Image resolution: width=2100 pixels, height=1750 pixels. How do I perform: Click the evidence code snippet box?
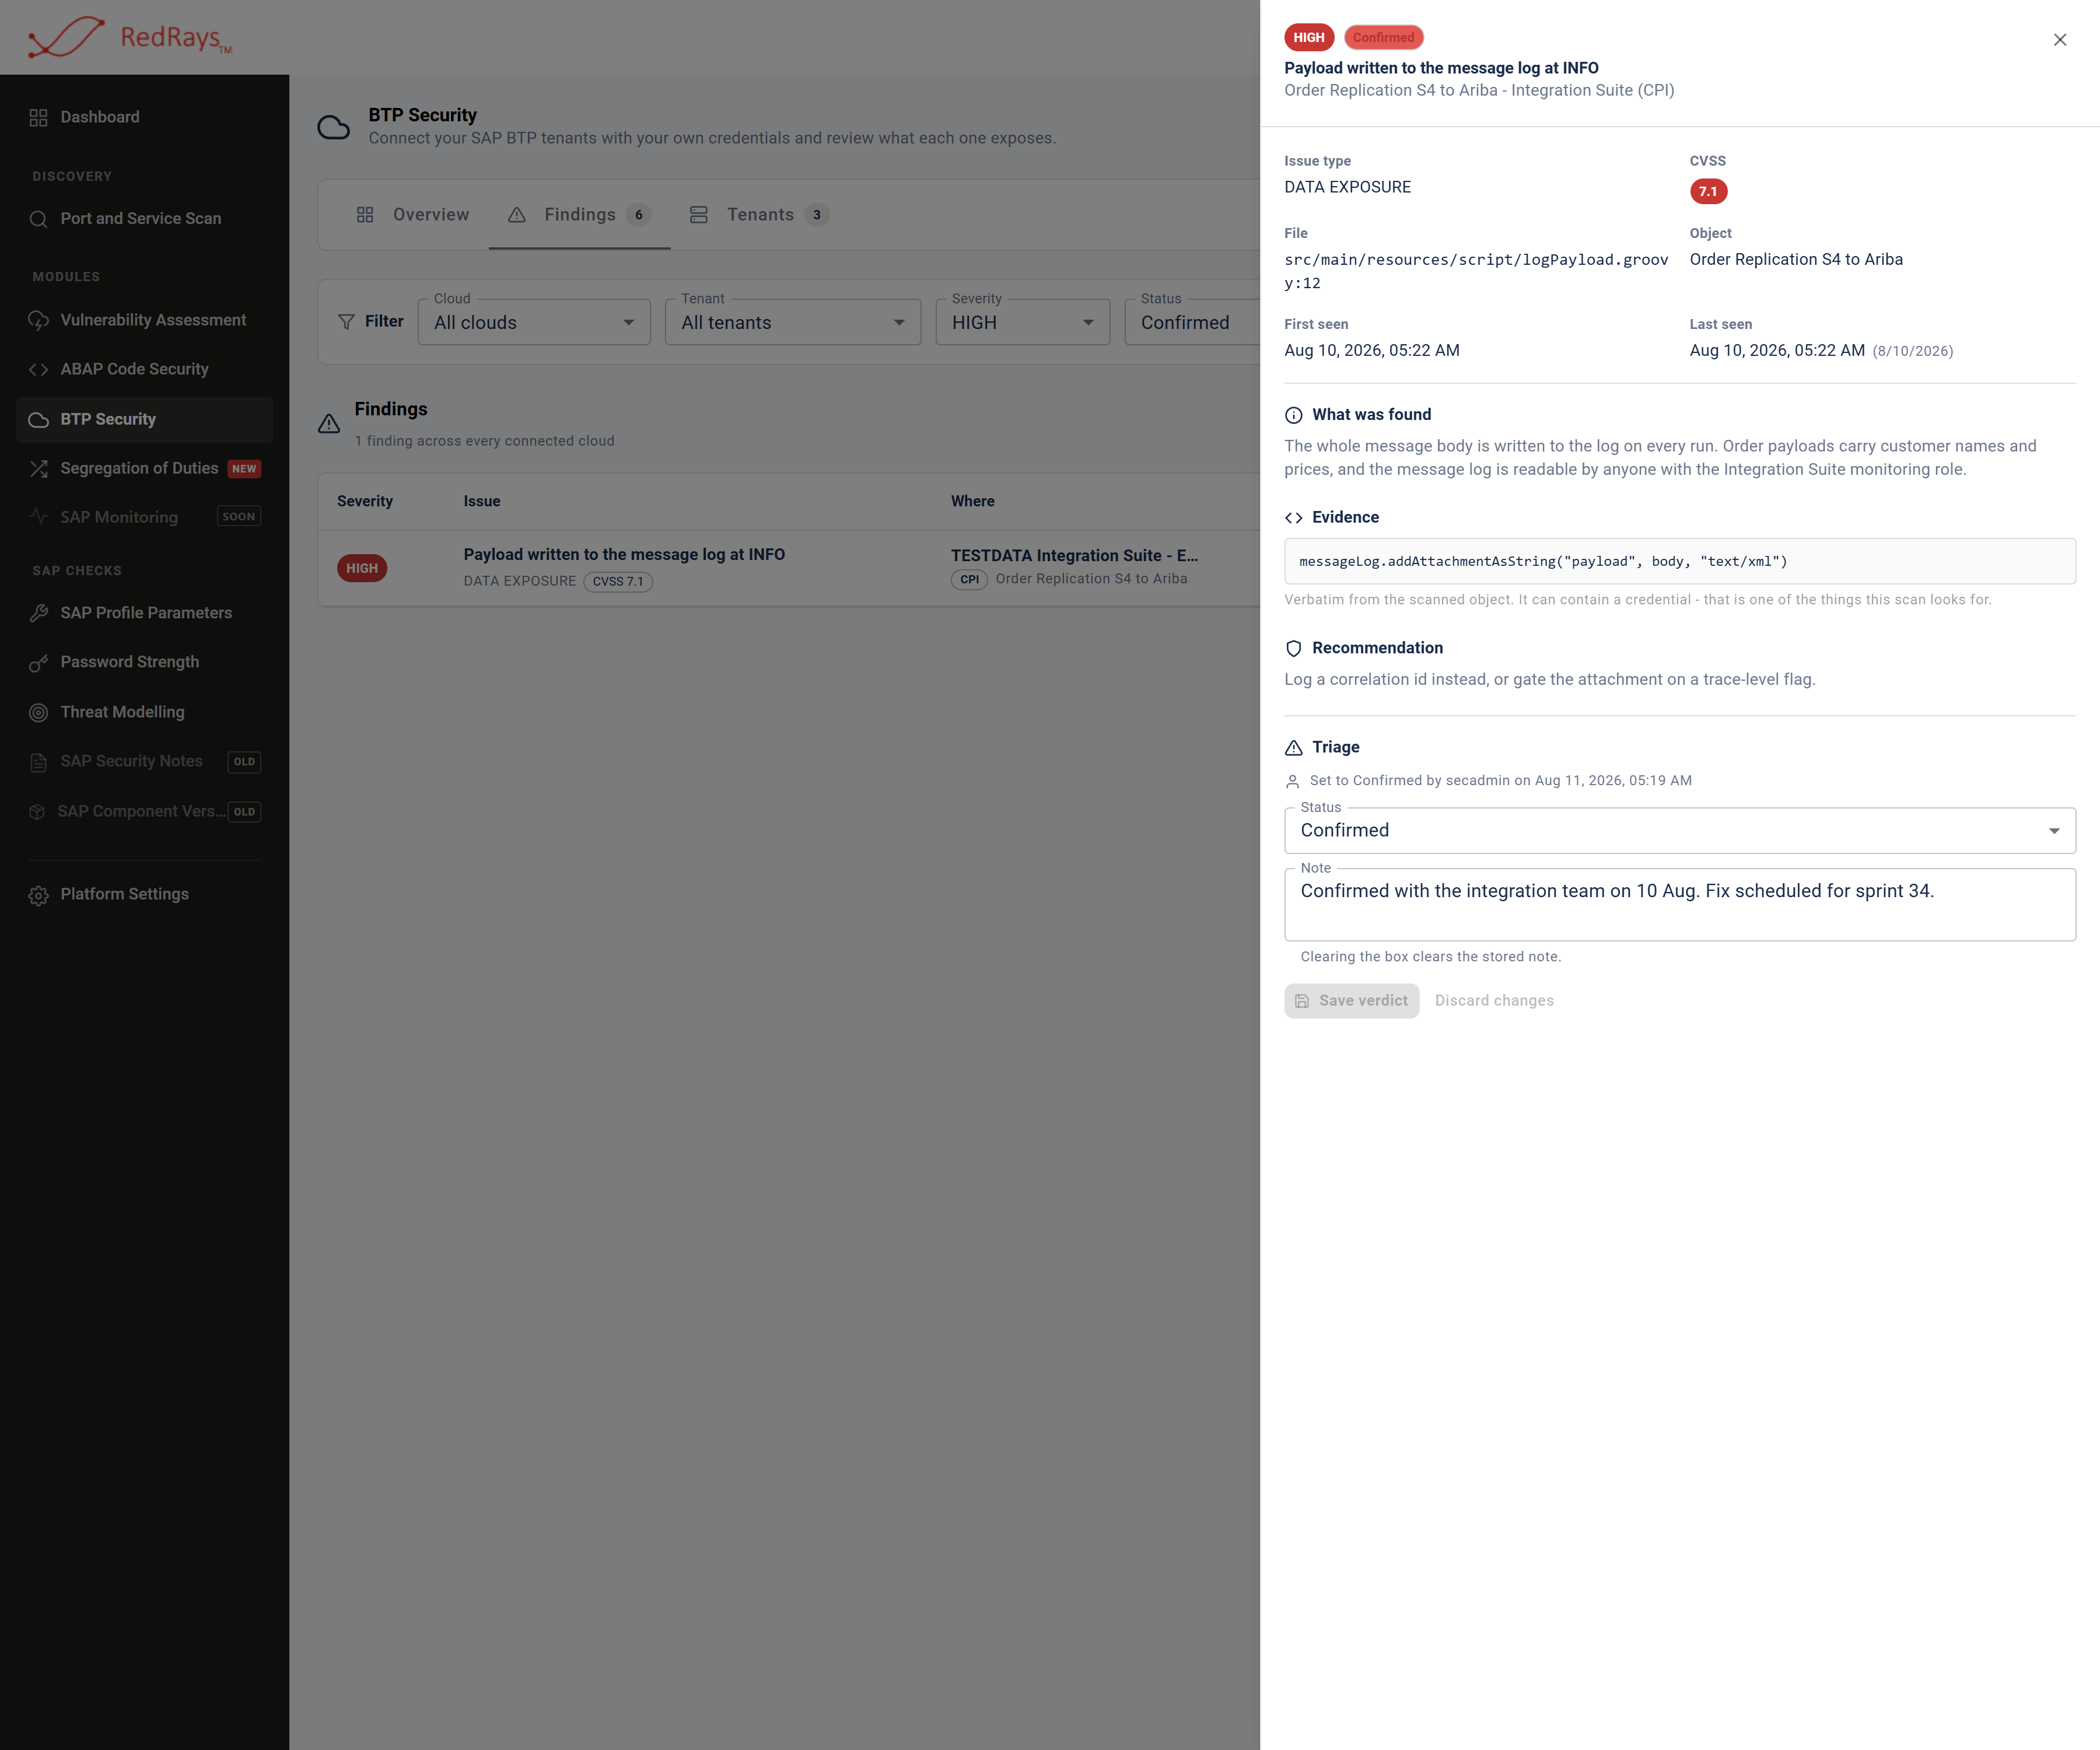(1679, 561)
